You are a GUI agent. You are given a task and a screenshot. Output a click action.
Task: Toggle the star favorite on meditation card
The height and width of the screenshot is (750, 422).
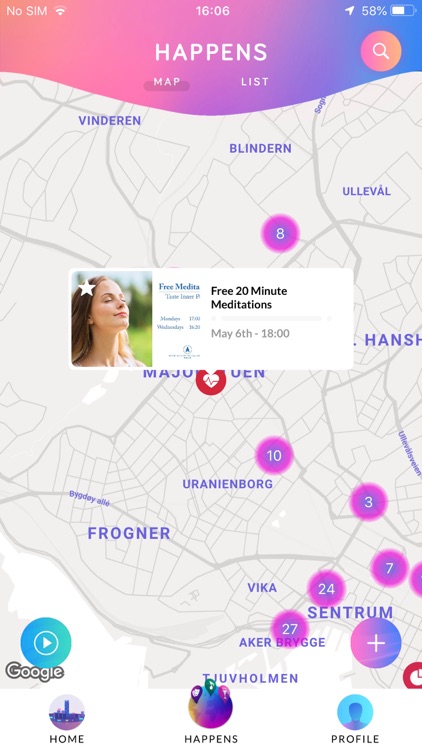87,288
